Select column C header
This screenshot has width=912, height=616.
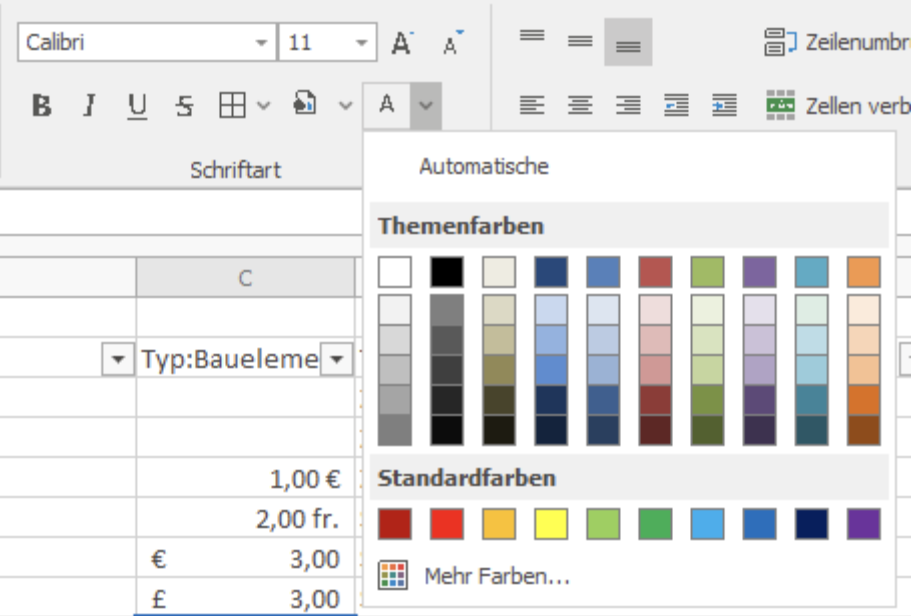tap(245, 278)
